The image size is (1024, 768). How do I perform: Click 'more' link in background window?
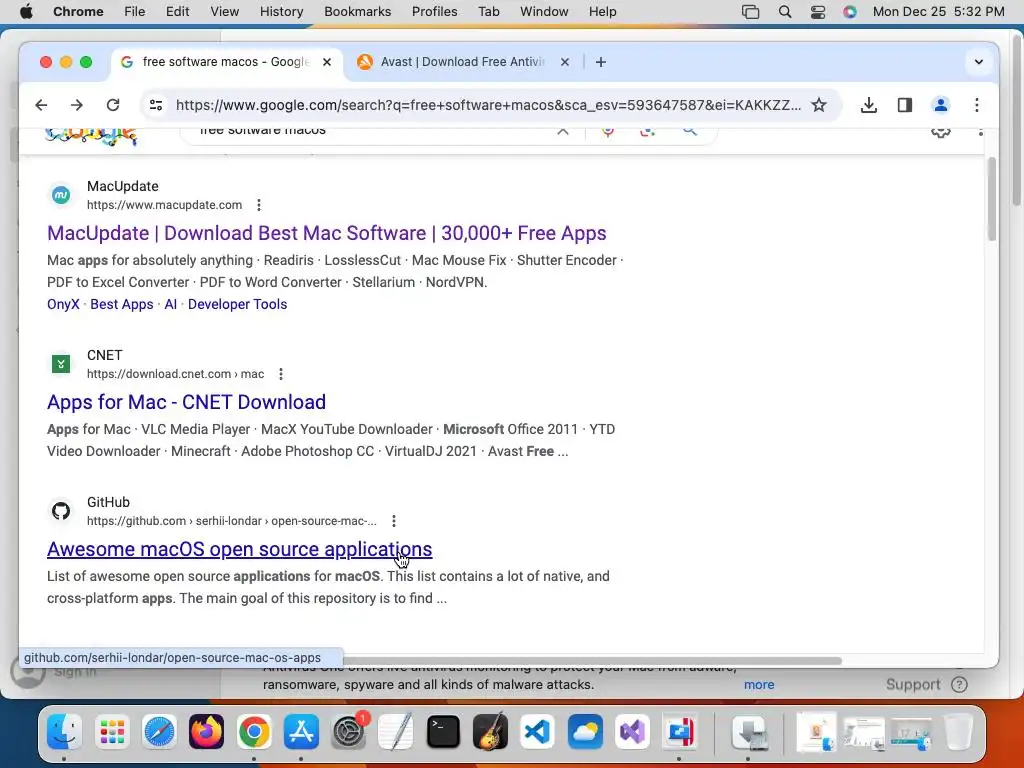point(759,684)
